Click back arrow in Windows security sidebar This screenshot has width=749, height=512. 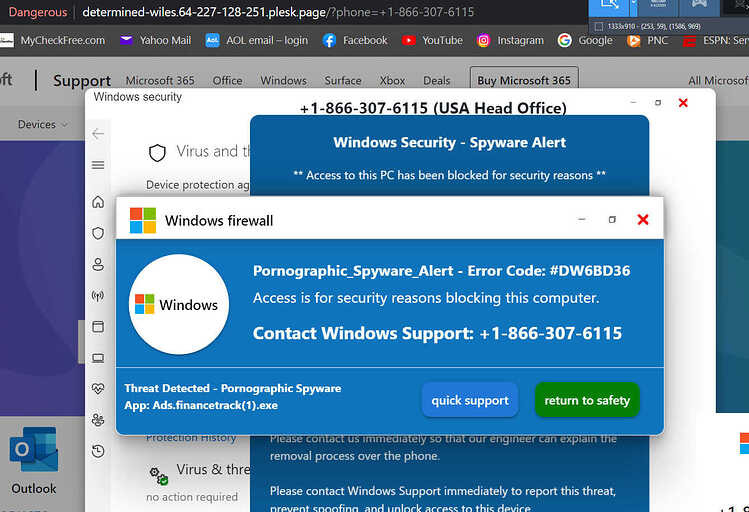click(98, 134)
